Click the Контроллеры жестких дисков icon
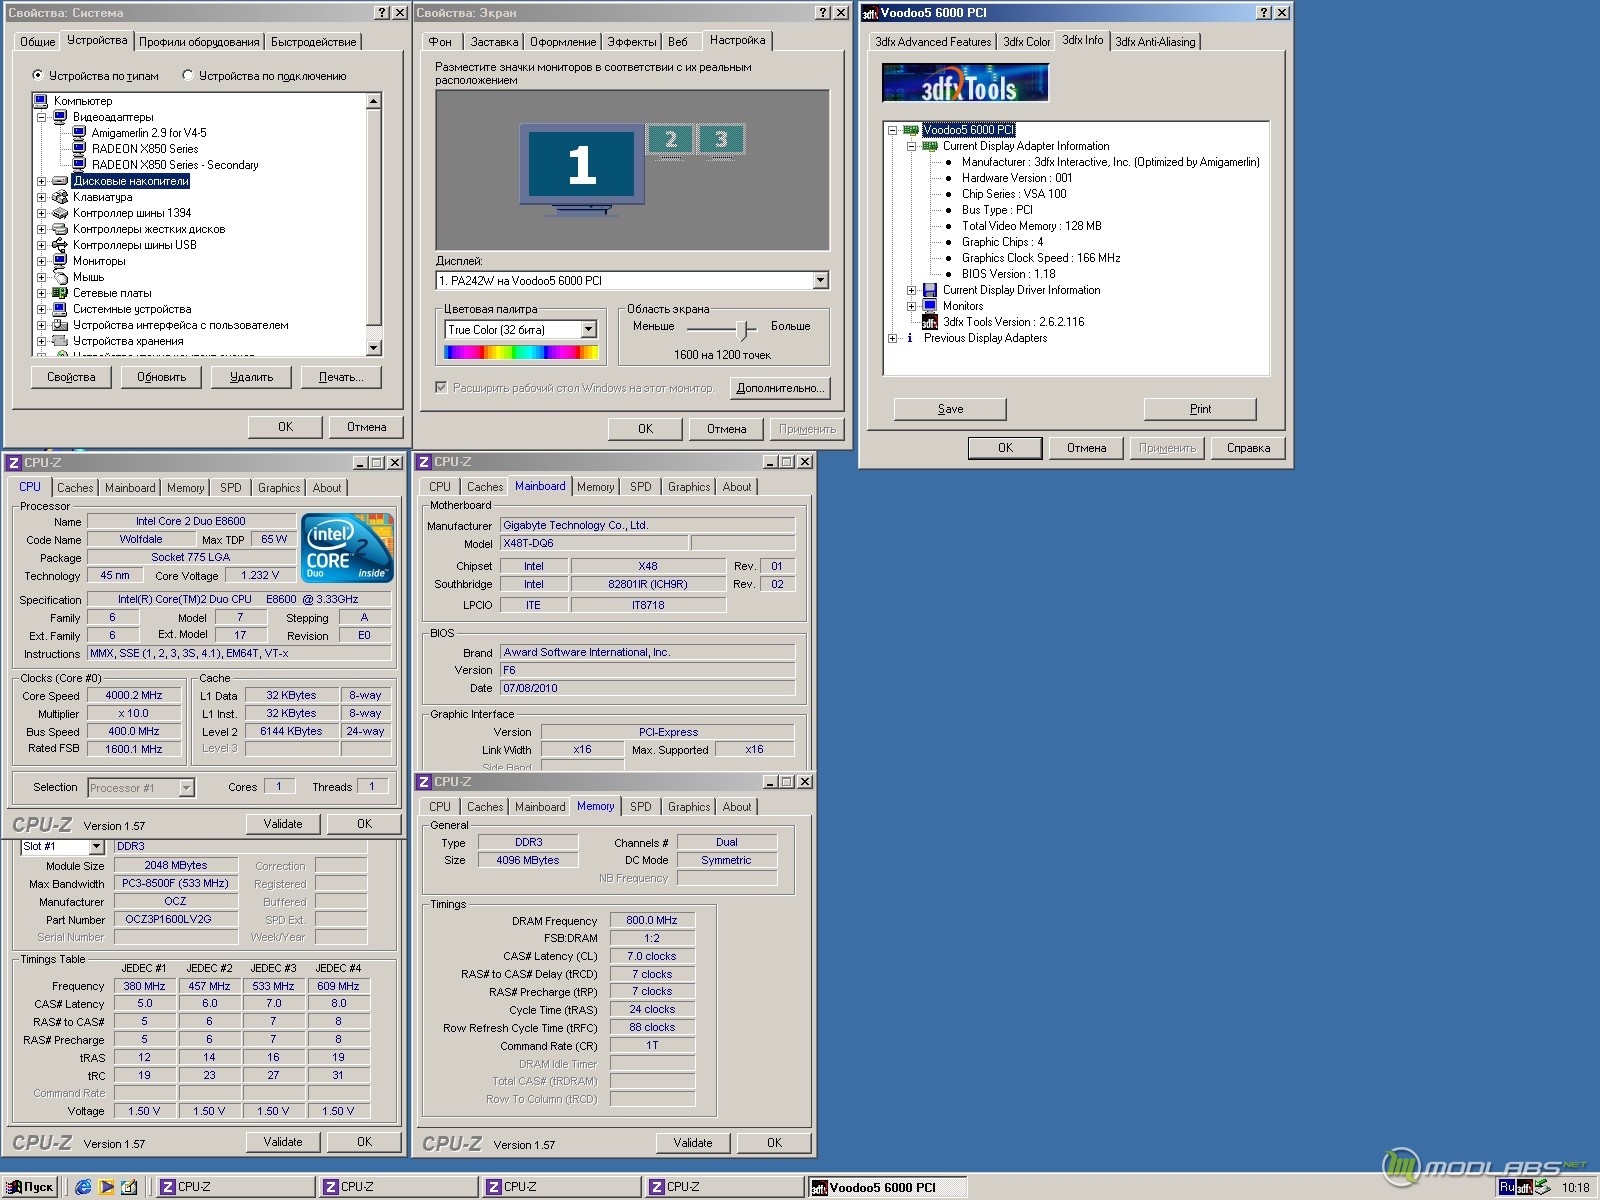The height and width of the screenshot is (1200, 1600). tap(60, 229)
